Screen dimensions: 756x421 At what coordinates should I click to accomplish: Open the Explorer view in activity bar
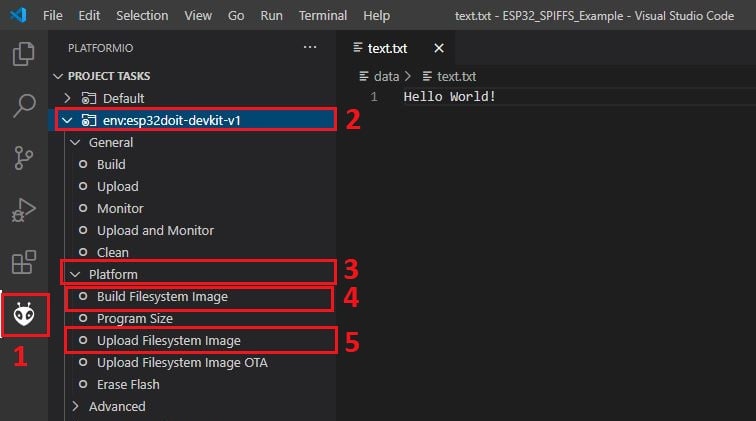coord(23,54)
